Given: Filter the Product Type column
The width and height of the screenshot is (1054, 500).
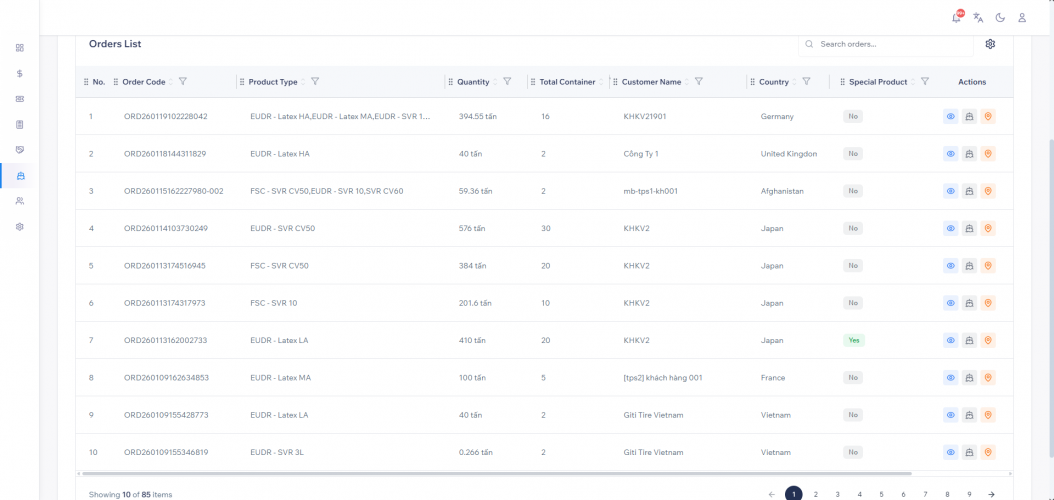Looking at the screenshot, I should (315, 81).
